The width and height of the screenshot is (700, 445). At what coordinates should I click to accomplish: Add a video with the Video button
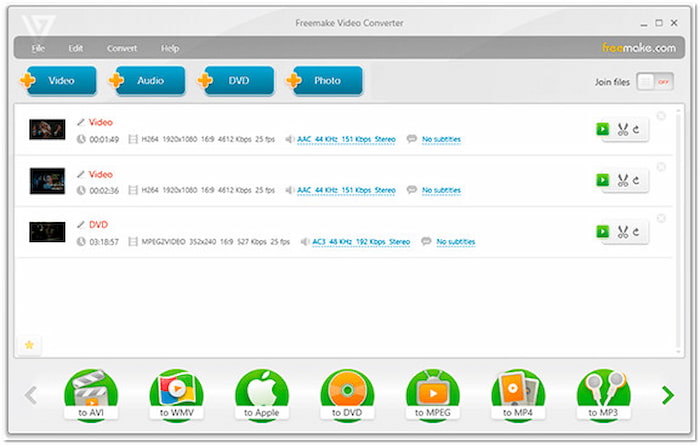59,81
